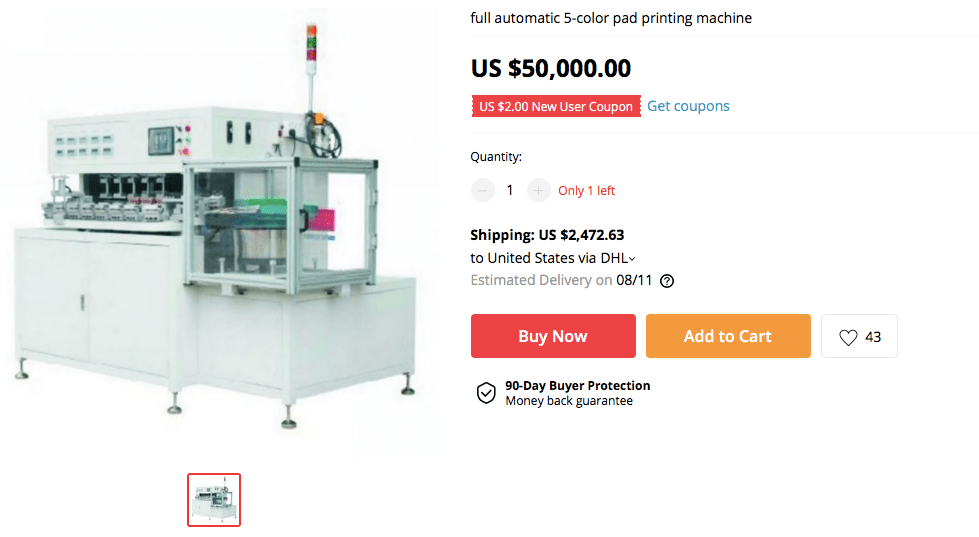The image size is (979, 537).
Task: Click the US $2.00 New User Coupon badge
Action: [556, 106]
